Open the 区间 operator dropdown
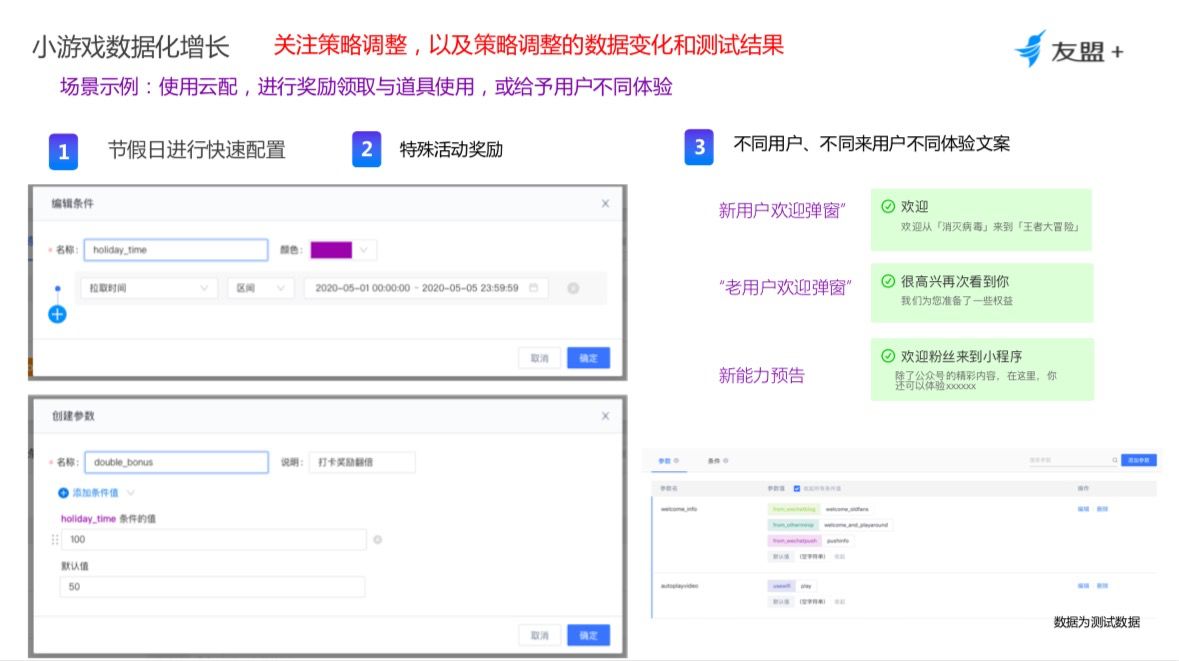The height and width of the screenshot is (661, 1179). click(x=260, y=288)
